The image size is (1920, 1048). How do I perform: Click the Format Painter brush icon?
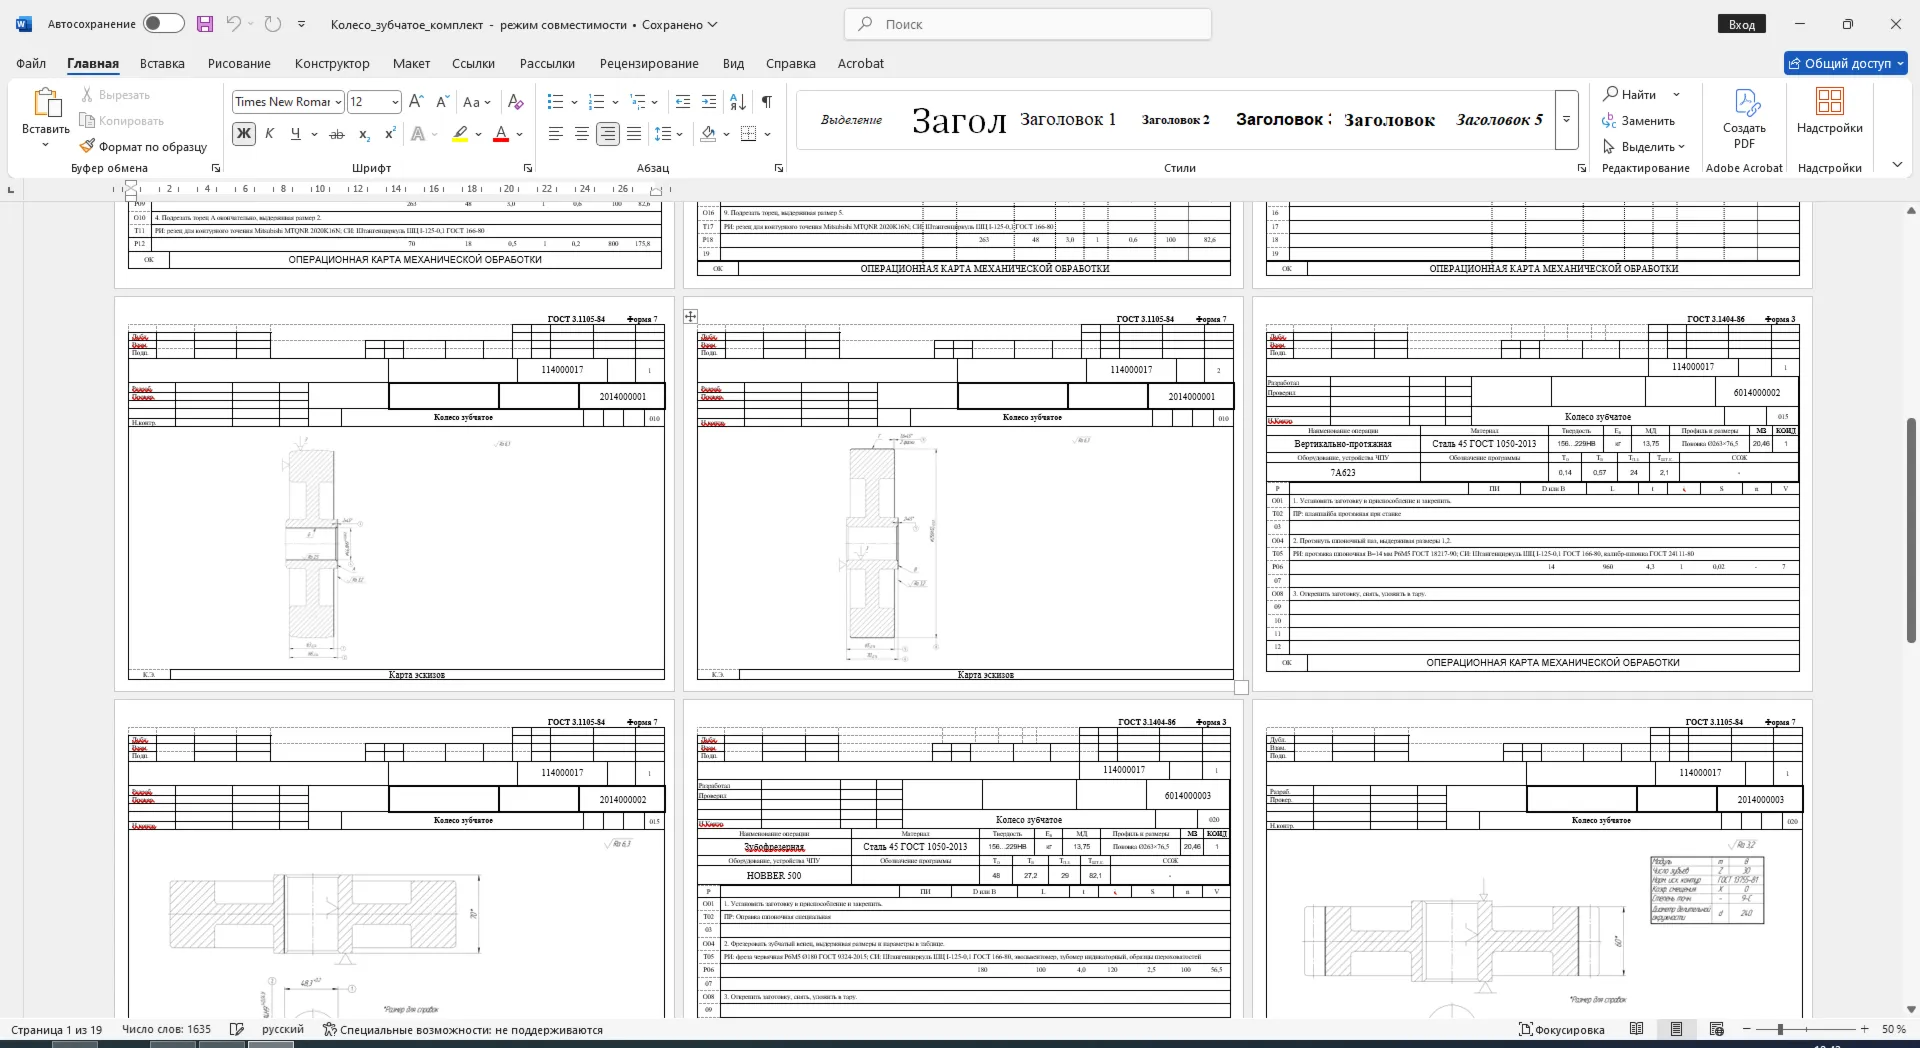(87, 146)
